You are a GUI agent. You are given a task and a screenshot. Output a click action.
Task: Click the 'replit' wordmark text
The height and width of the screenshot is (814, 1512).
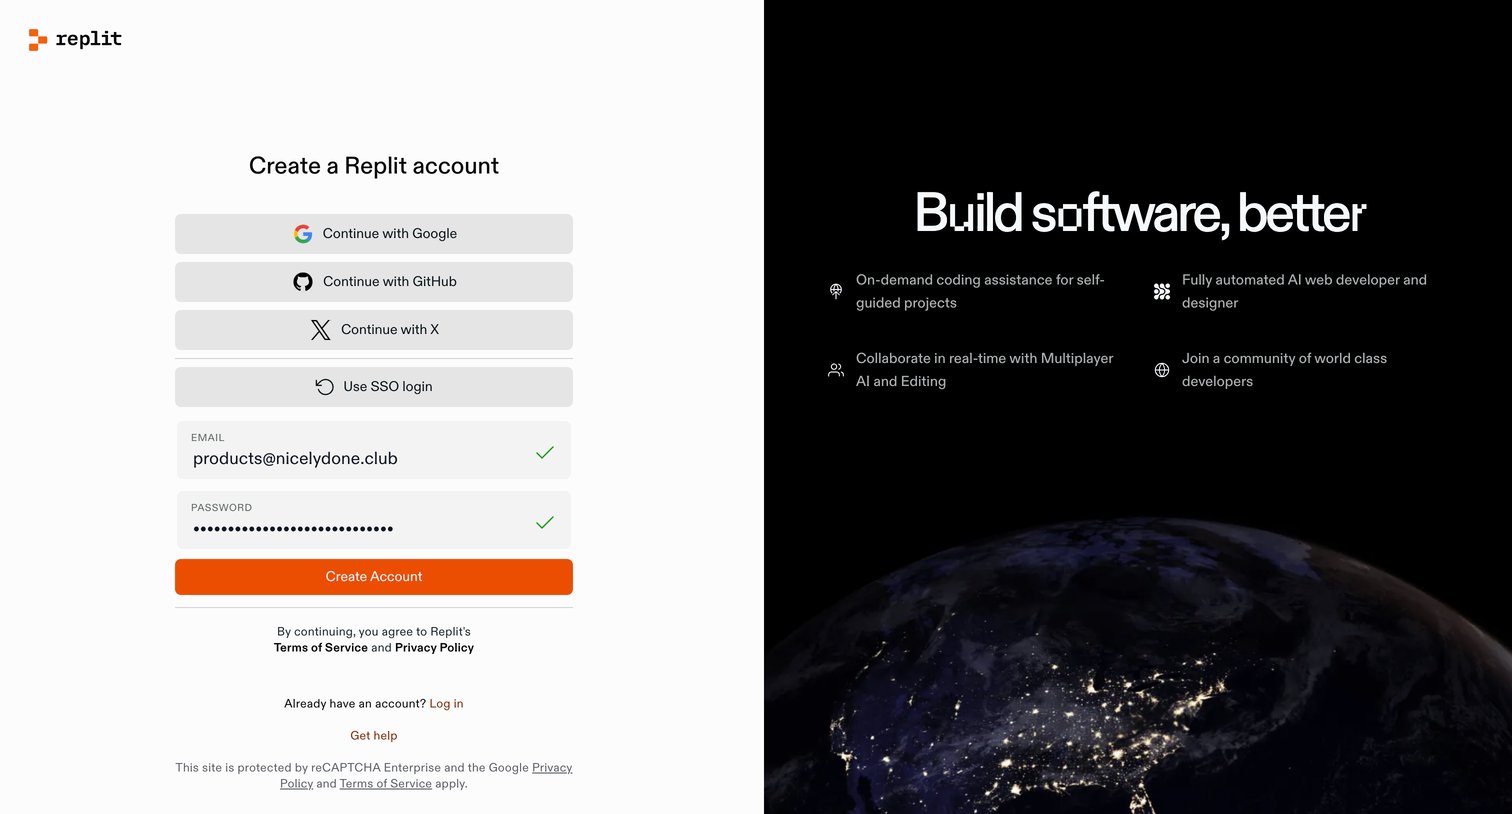coord(89,39)
